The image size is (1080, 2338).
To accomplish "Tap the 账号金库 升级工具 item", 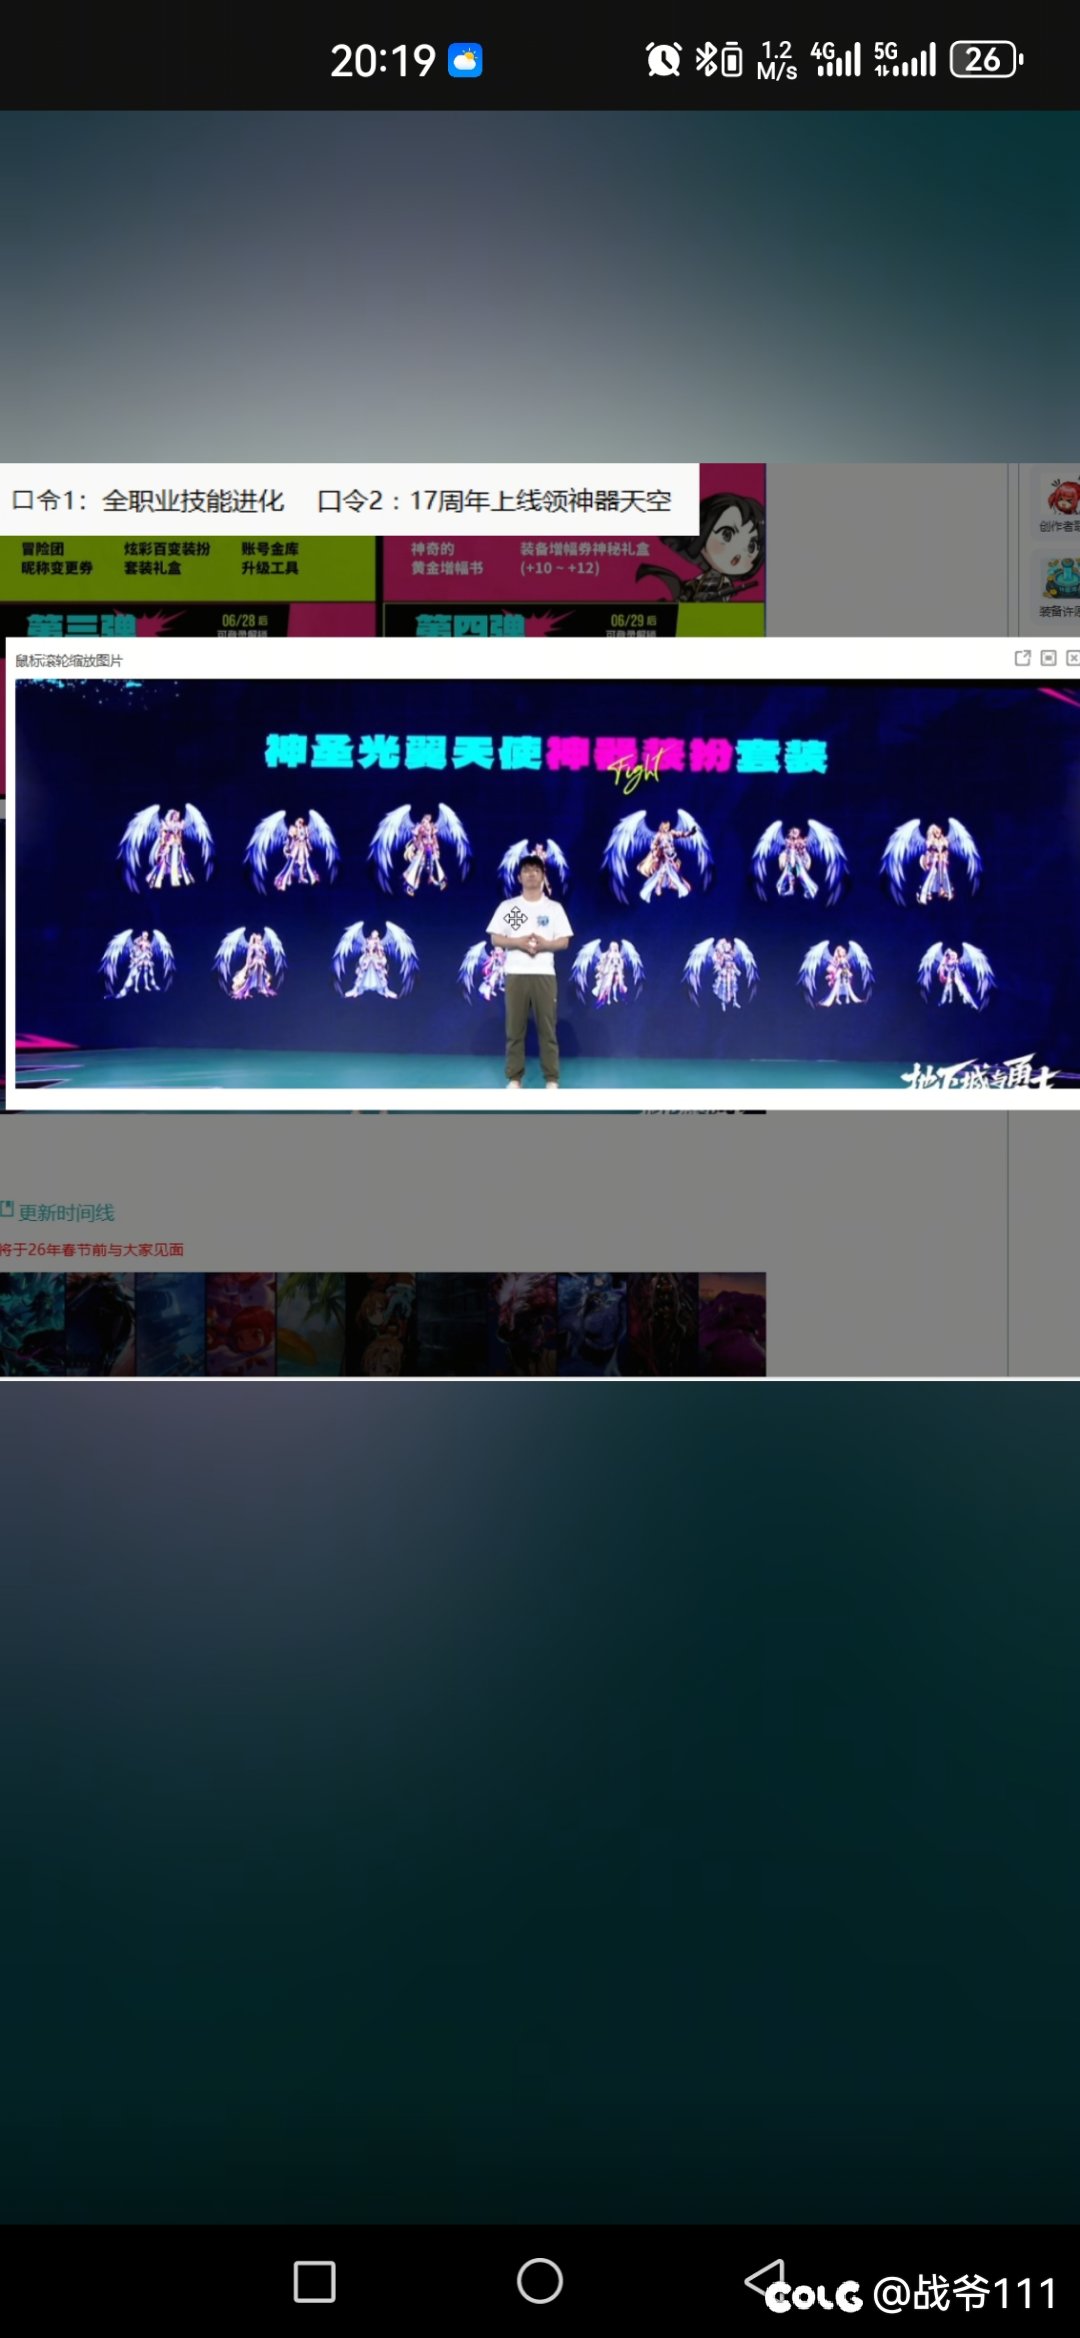I will [x=270, y=558].
